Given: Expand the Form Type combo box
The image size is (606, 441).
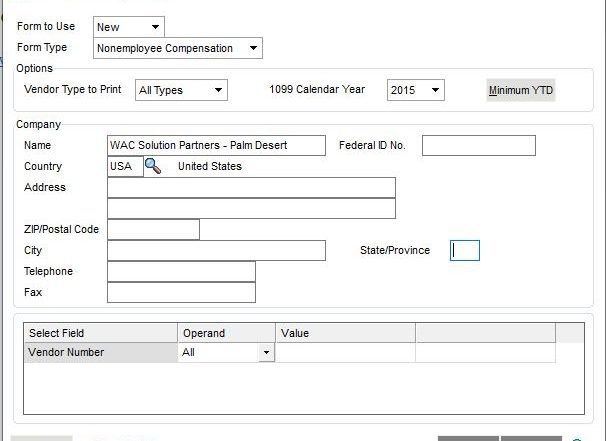Looking at the screenshot, I should pos(178,48).
